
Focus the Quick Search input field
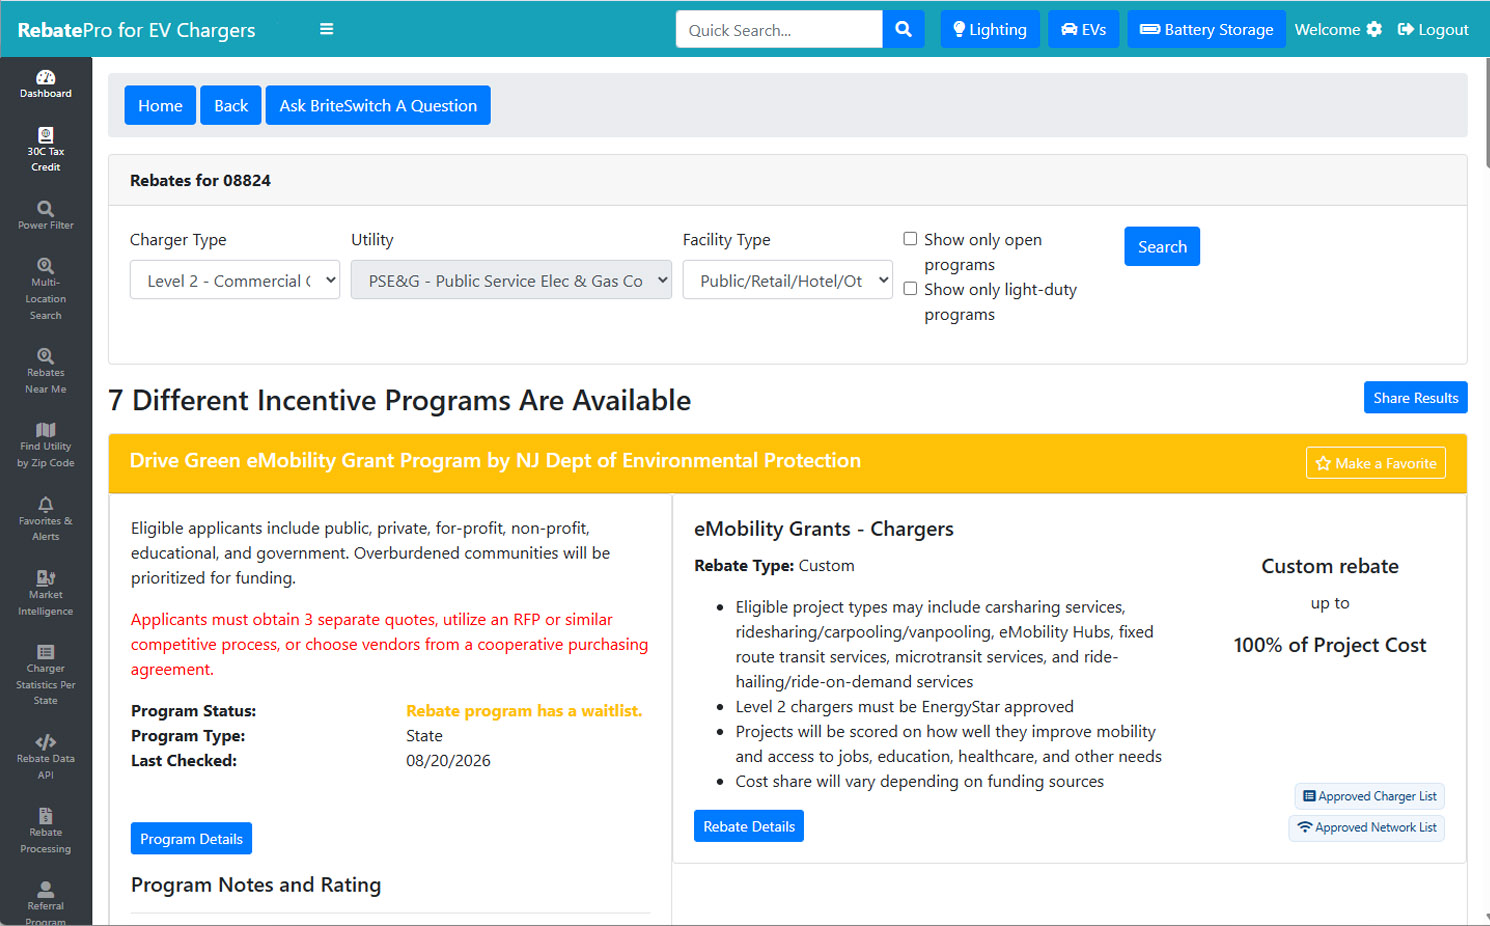pos(779,29)
